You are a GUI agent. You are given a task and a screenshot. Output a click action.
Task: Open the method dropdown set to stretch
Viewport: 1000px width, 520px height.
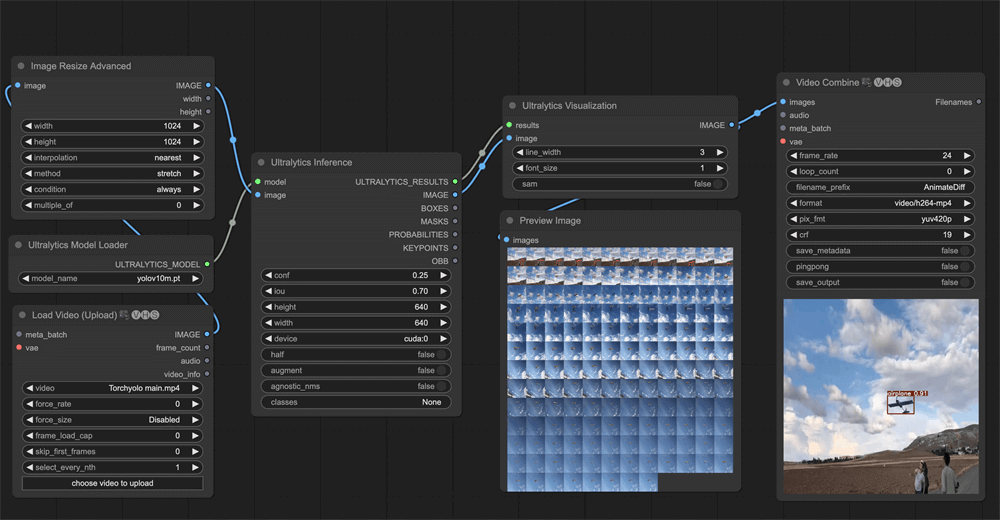click(x=113, y=174)
